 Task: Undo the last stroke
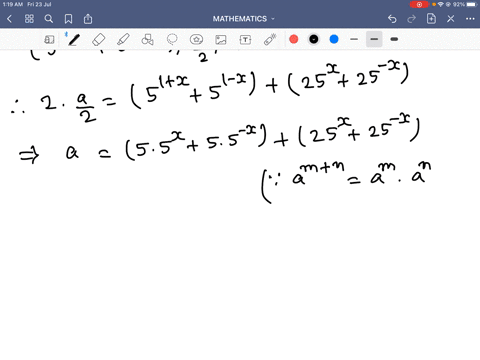pyautogui.click(x=392, y=19)
